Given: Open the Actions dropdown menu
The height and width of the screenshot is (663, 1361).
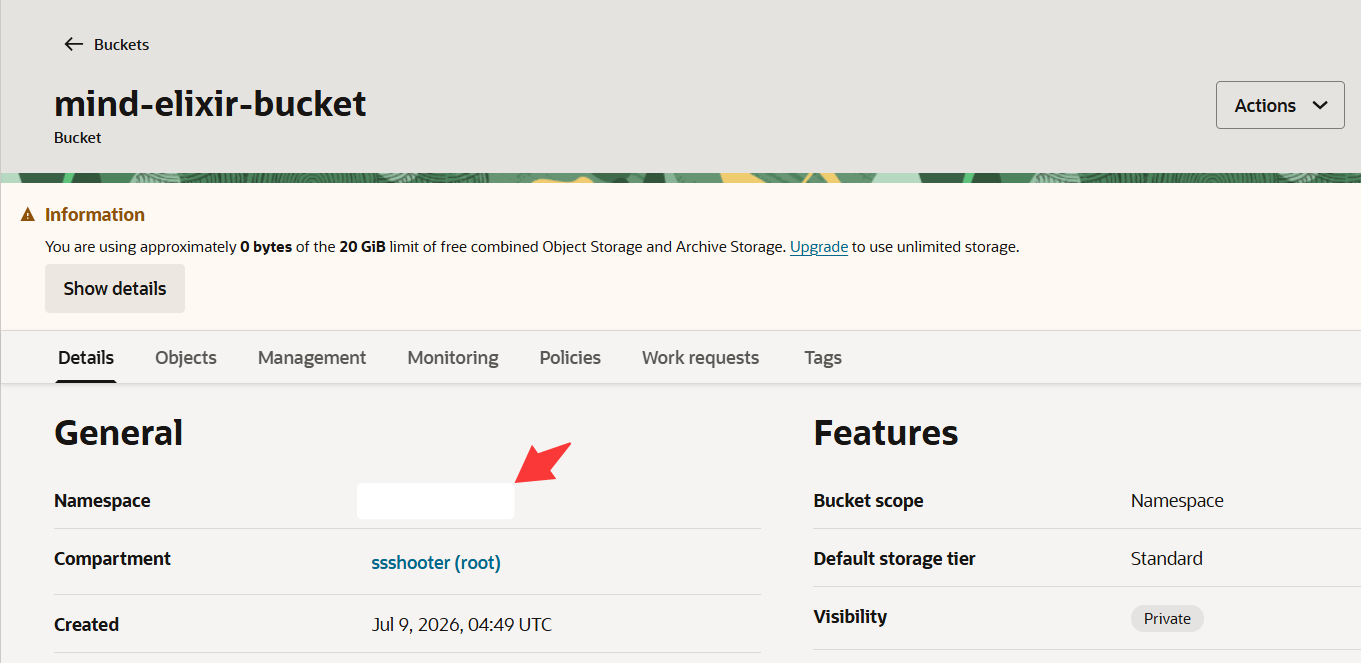Looking at the screenshot, I should (1280, 105).
